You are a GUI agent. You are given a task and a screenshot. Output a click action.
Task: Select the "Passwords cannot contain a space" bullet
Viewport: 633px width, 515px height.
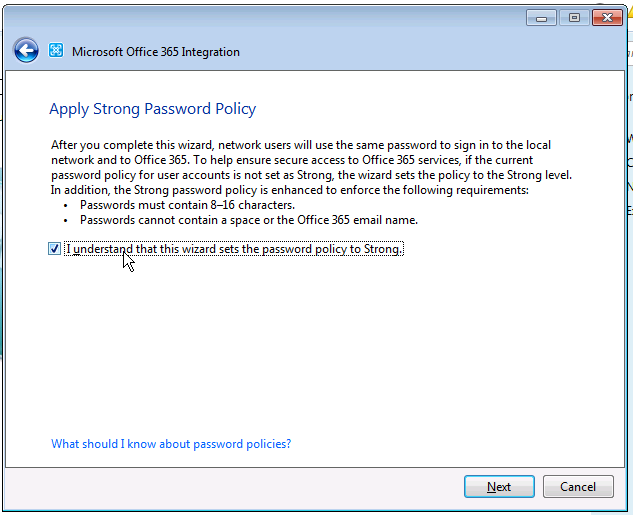click(249, 220)
